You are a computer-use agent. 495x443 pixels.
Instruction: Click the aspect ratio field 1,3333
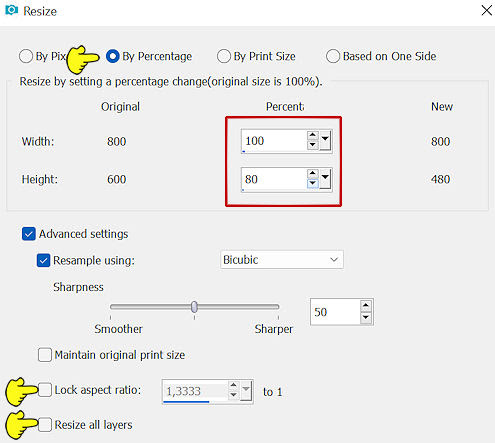[x=195, y=391]
